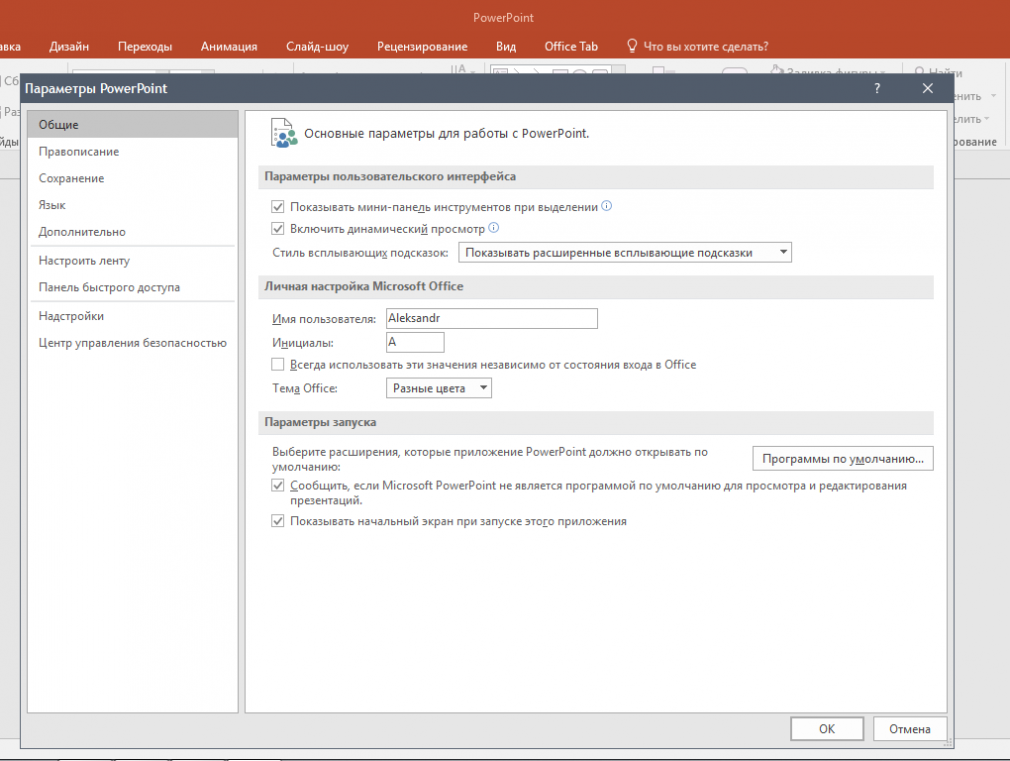Open 'Дизайн' ribbon tab in PowerPoint

click(69, 46)
